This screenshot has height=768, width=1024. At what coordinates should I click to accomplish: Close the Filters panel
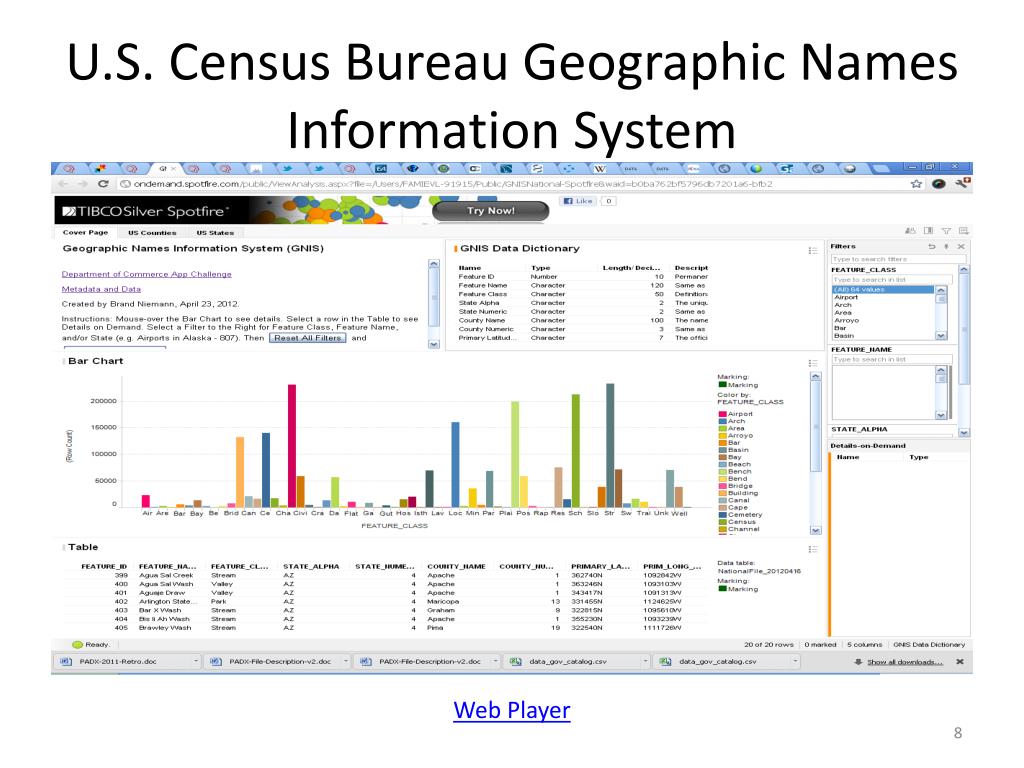pyautogui.click(x=961, y=247)
